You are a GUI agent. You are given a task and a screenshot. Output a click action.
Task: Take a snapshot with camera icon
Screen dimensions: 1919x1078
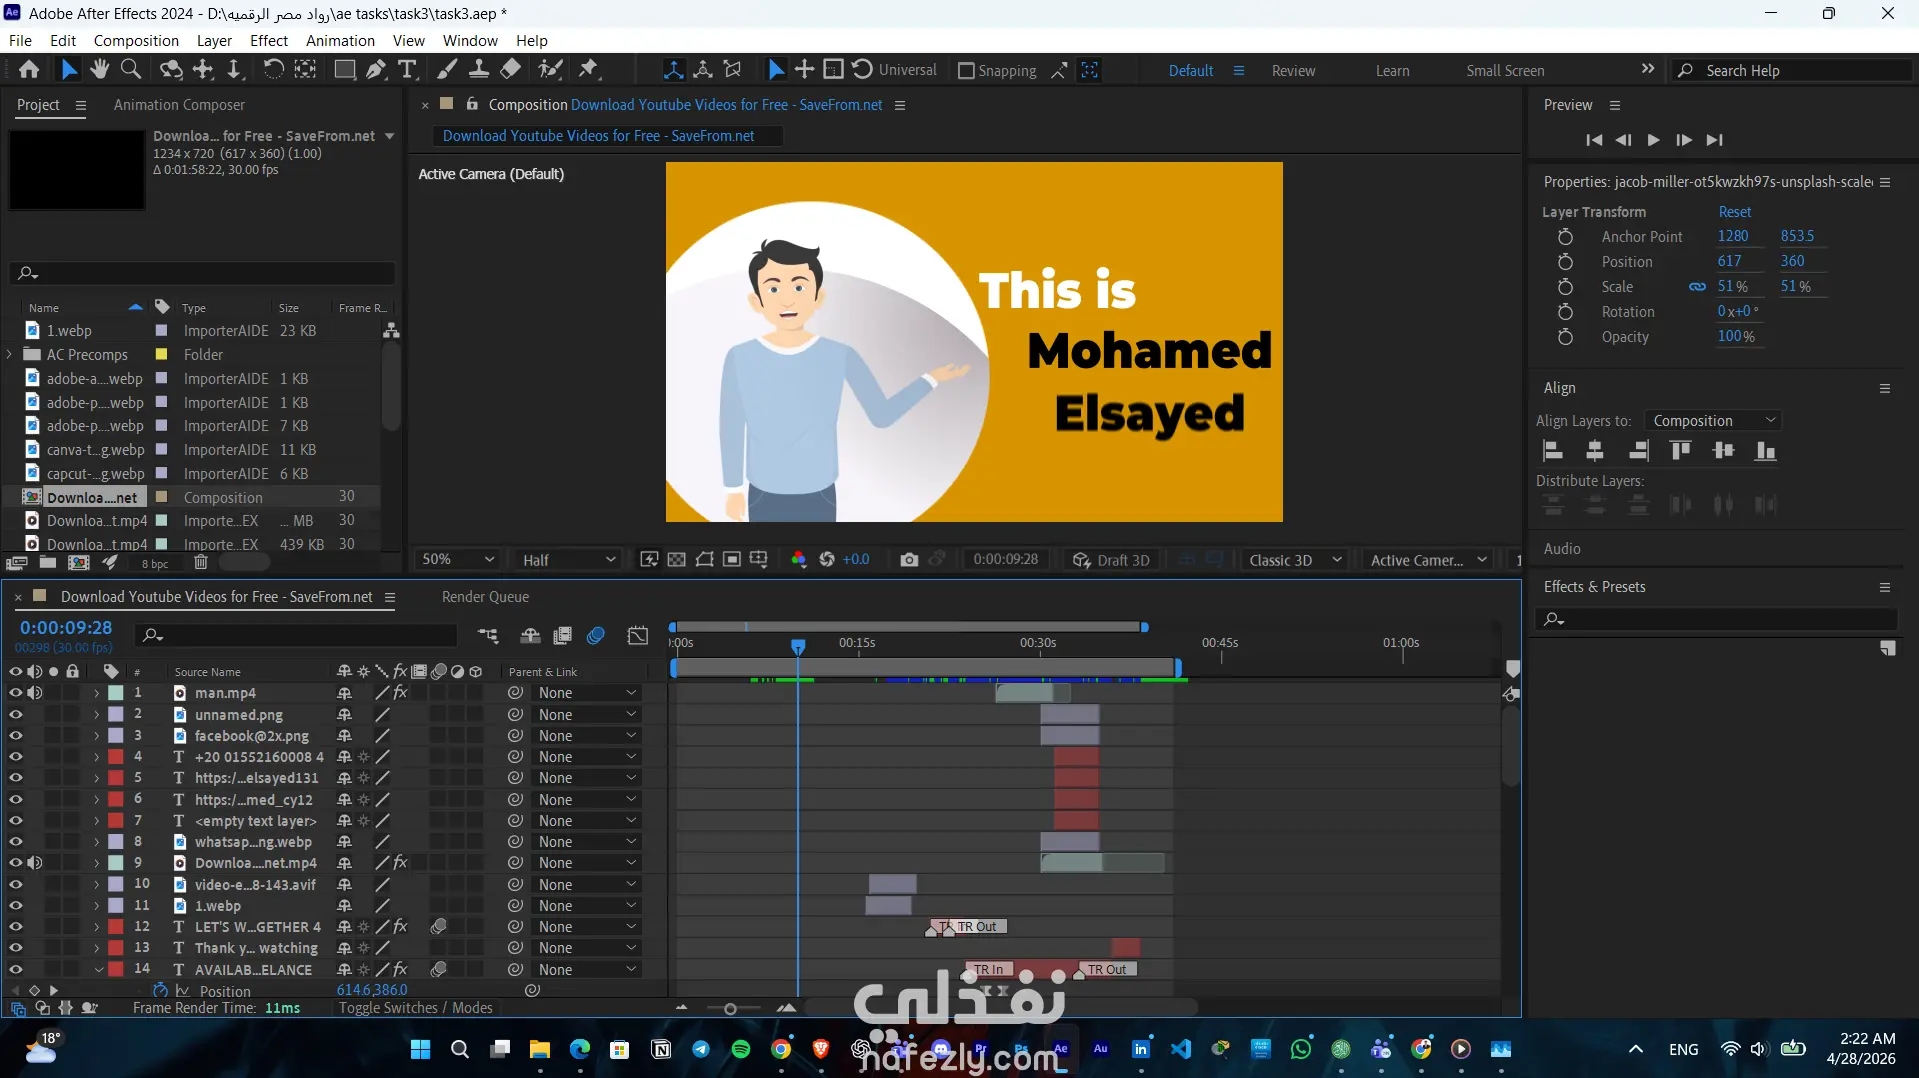(909, 560)
